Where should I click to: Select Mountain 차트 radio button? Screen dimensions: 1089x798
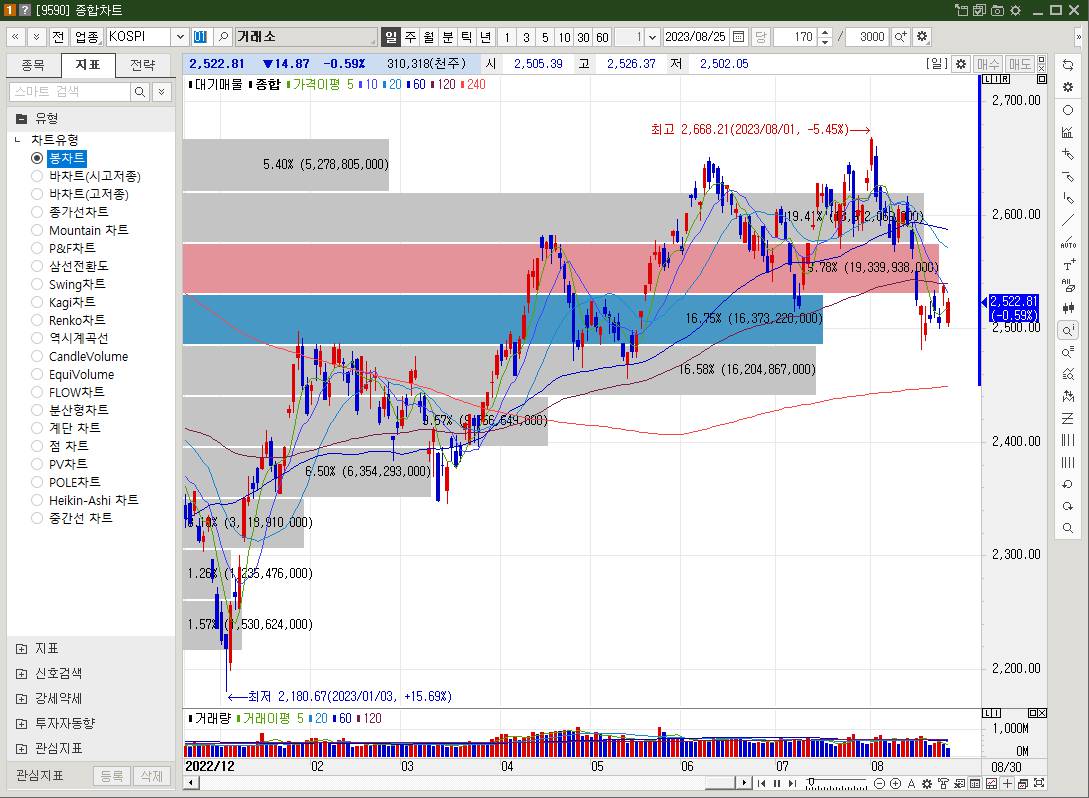point(37,230)
